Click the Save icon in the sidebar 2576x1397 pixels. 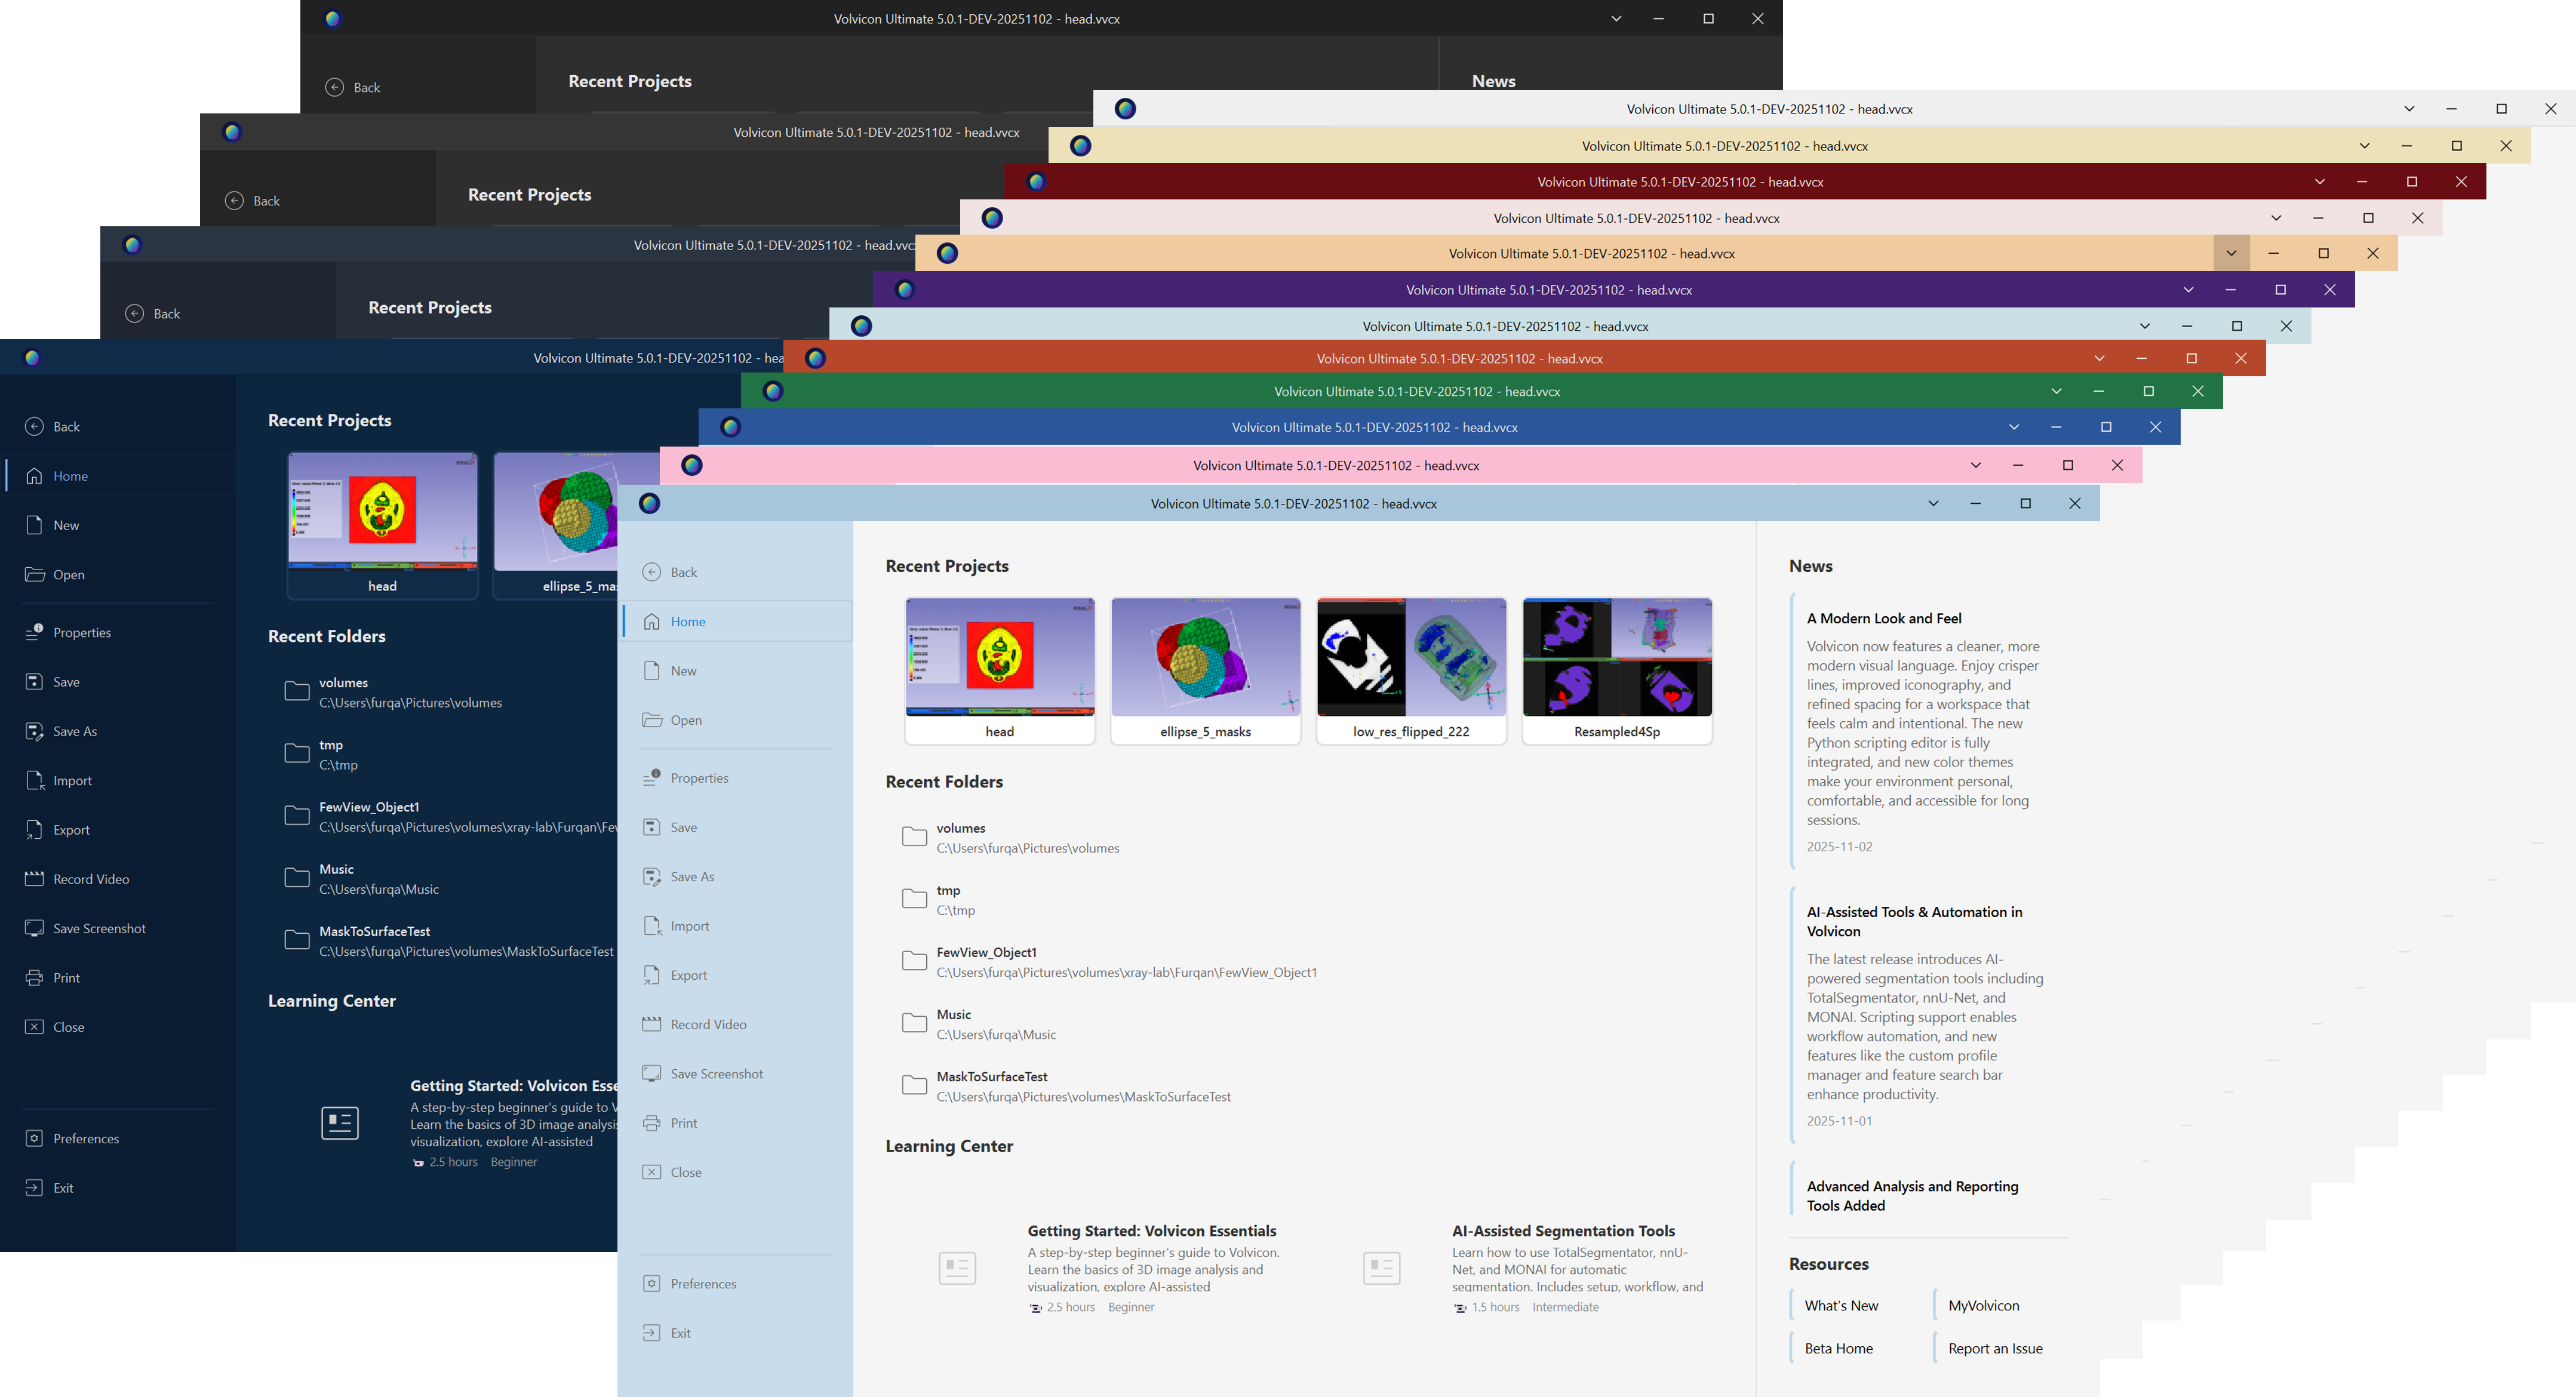pos(652,826)
